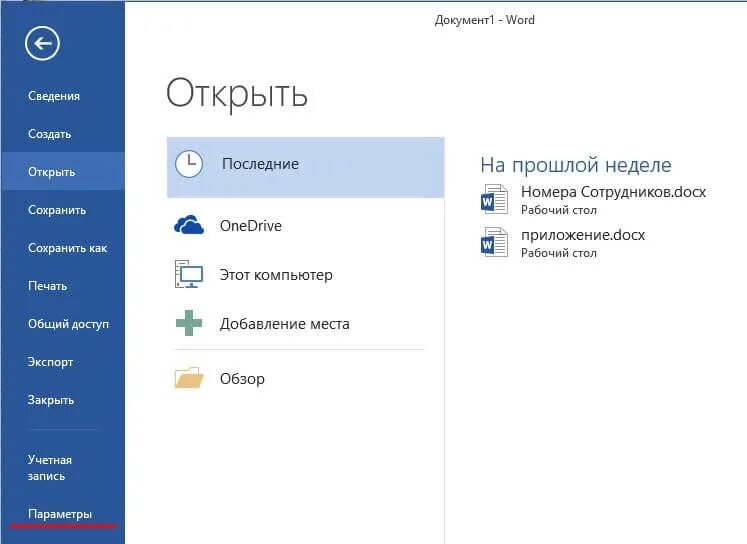Click the Обзор browse button
The image size is (747, 544).
click(x=242, y=379)
